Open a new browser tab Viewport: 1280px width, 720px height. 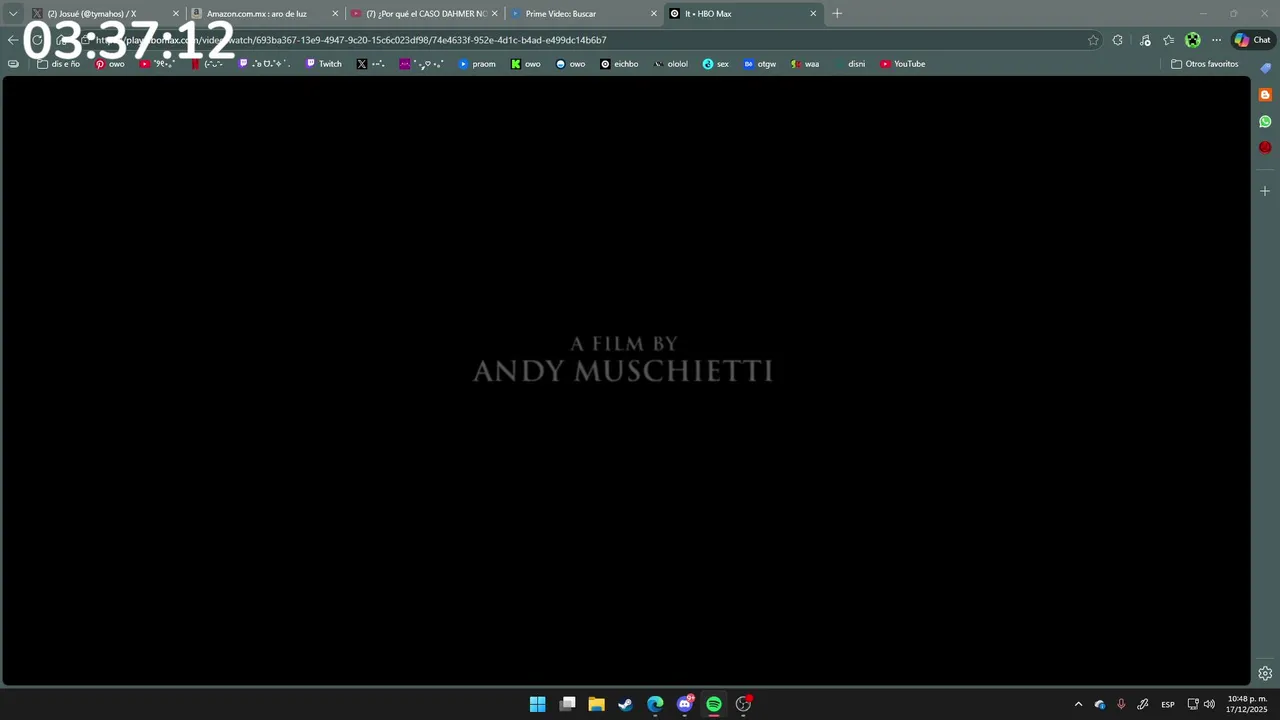[837, 14]
